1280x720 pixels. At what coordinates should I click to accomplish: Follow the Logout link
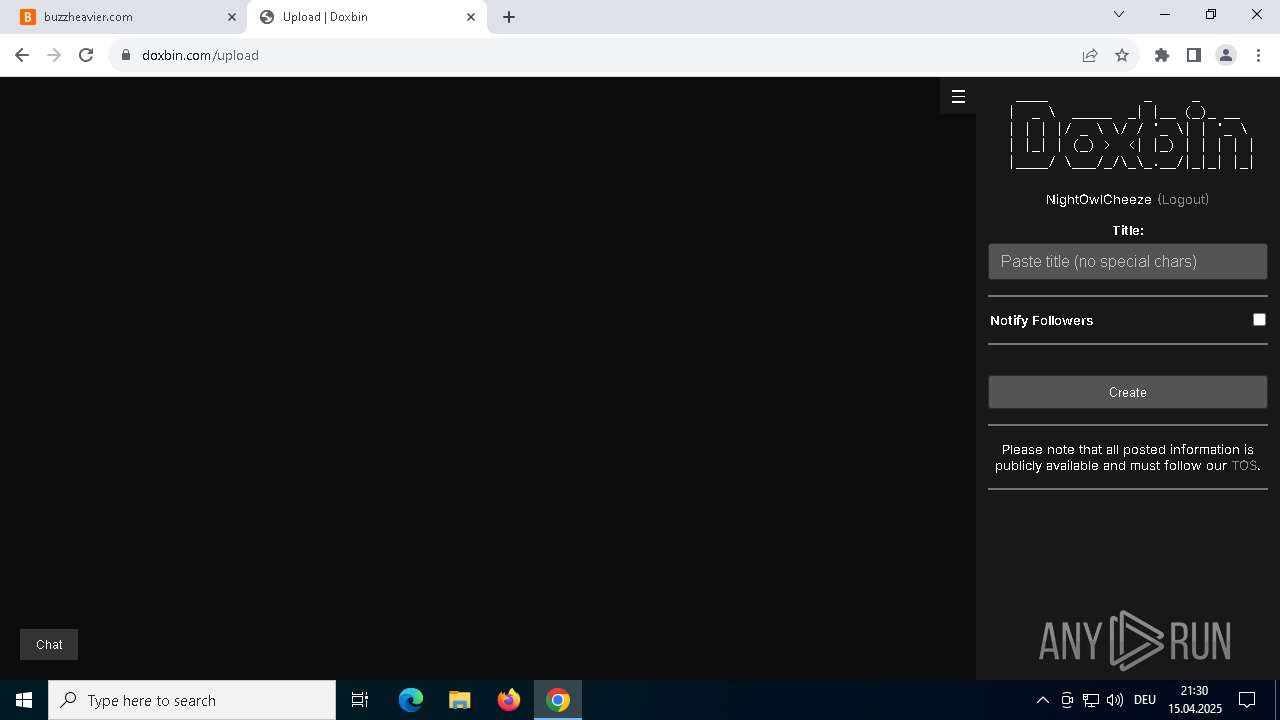point(1183,199)
